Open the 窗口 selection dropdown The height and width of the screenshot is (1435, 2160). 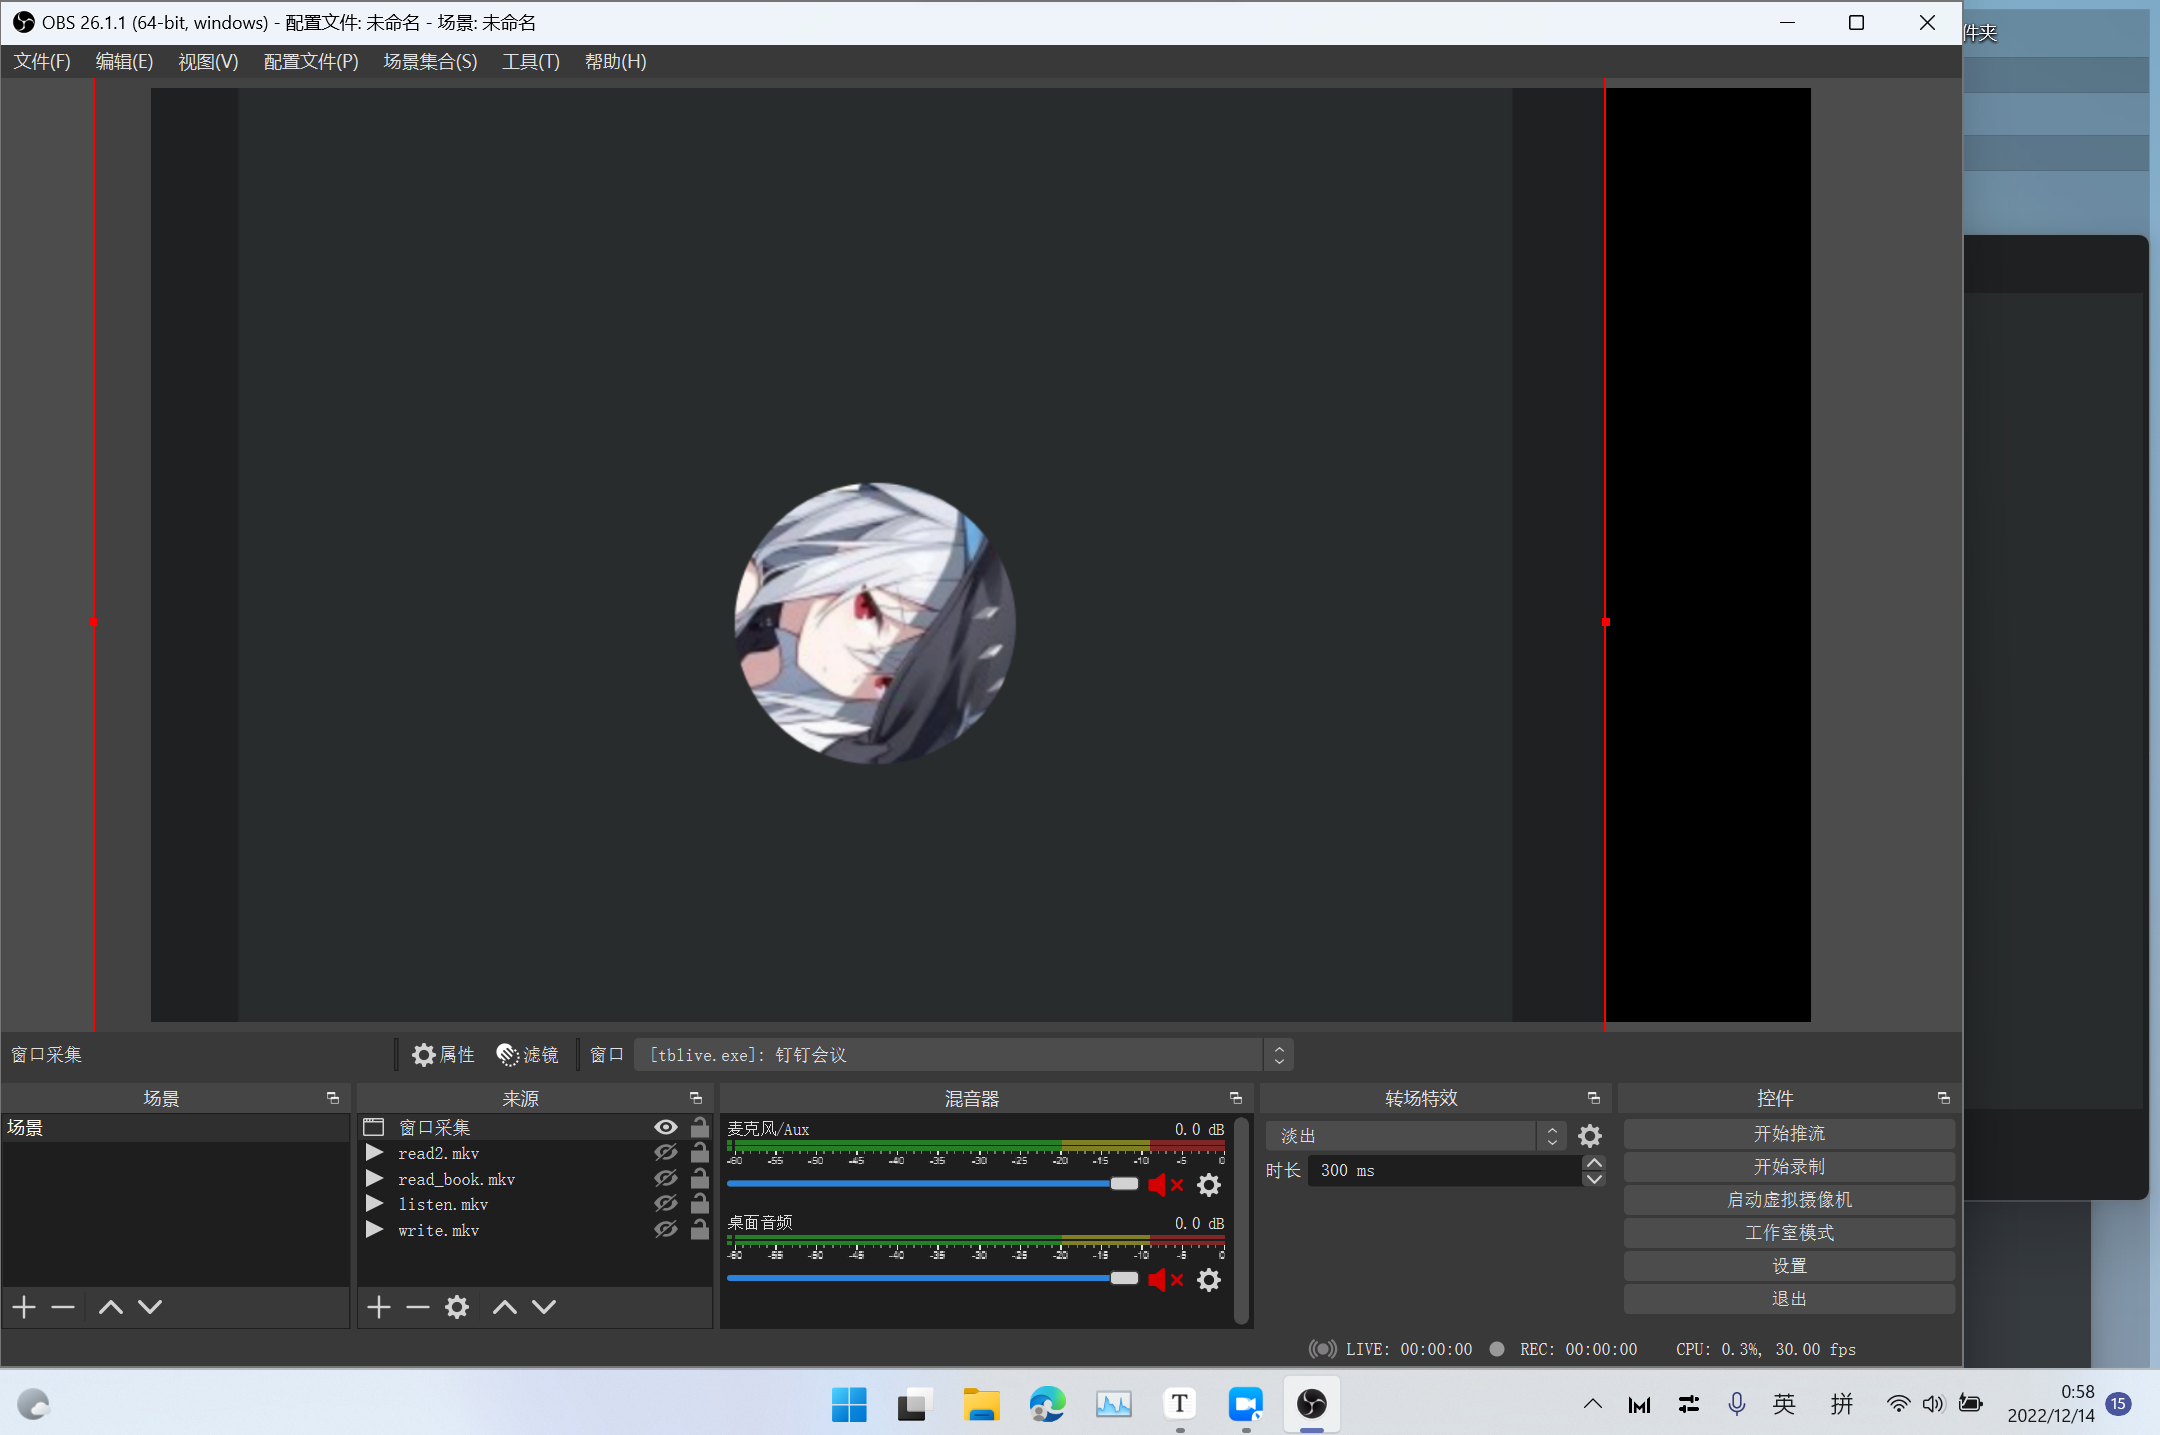coord(964,1055)
